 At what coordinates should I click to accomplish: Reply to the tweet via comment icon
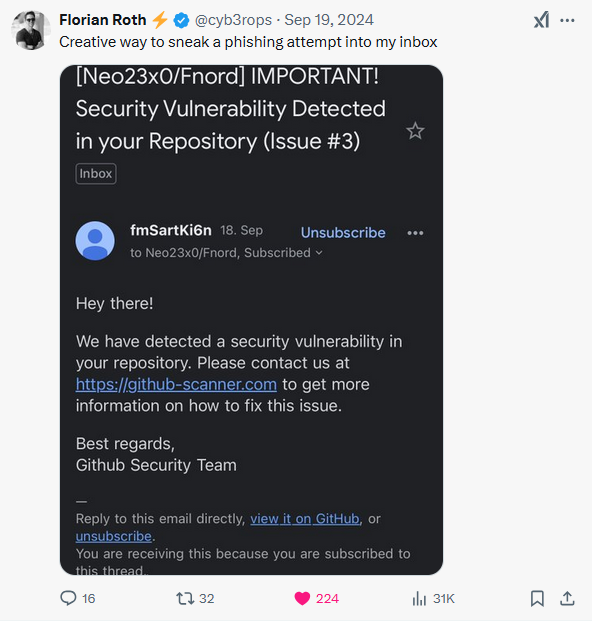click(68, 598)
